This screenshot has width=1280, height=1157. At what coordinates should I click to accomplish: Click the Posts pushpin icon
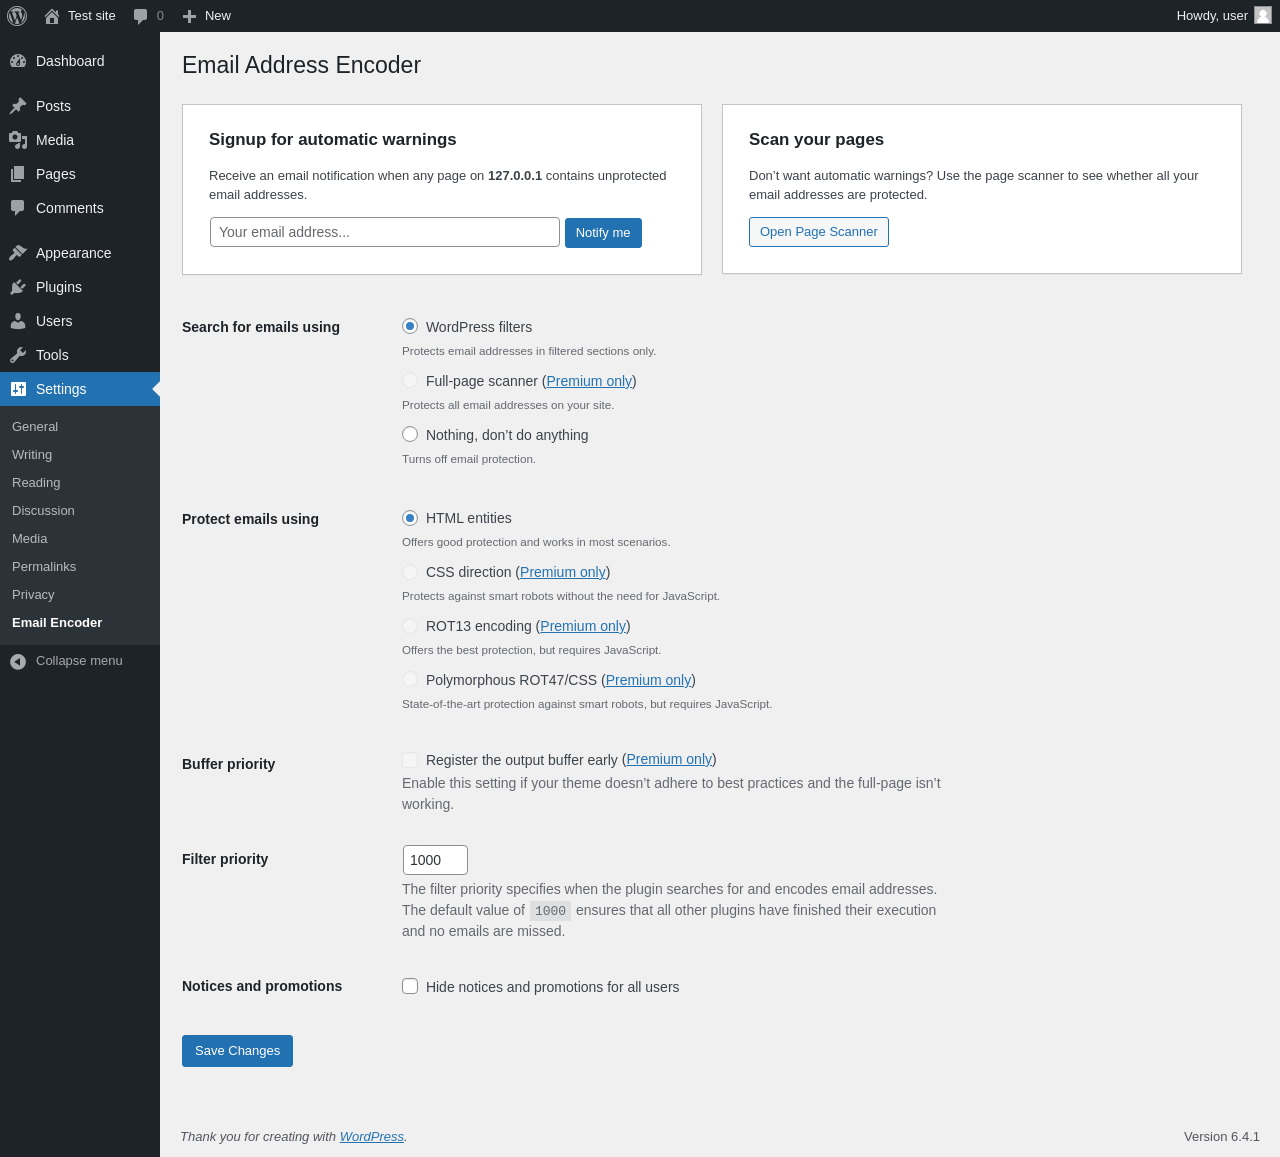[18, 106]
